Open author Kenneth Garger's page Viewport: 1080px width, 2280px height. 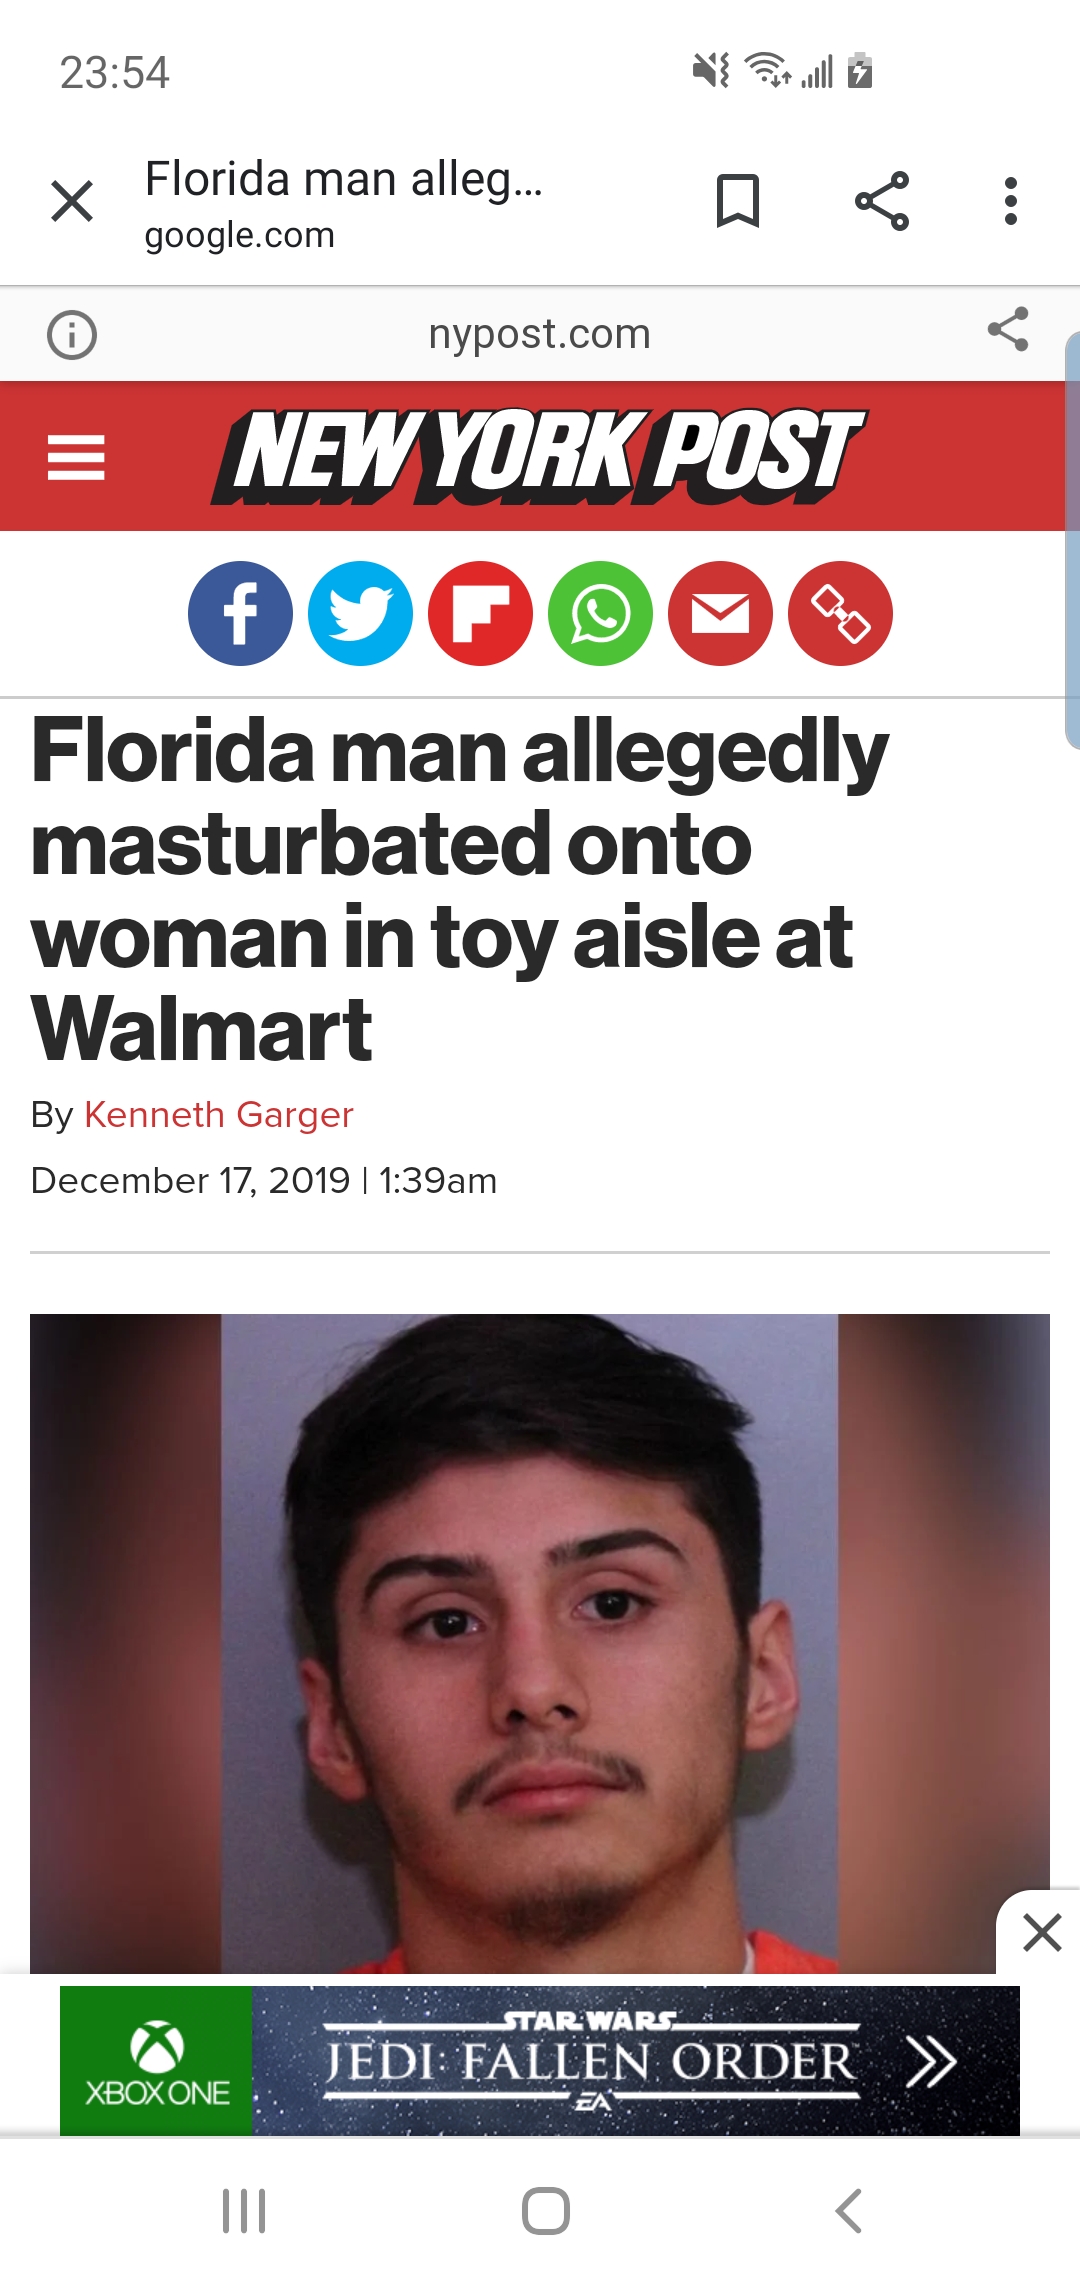pos(219,1114)
